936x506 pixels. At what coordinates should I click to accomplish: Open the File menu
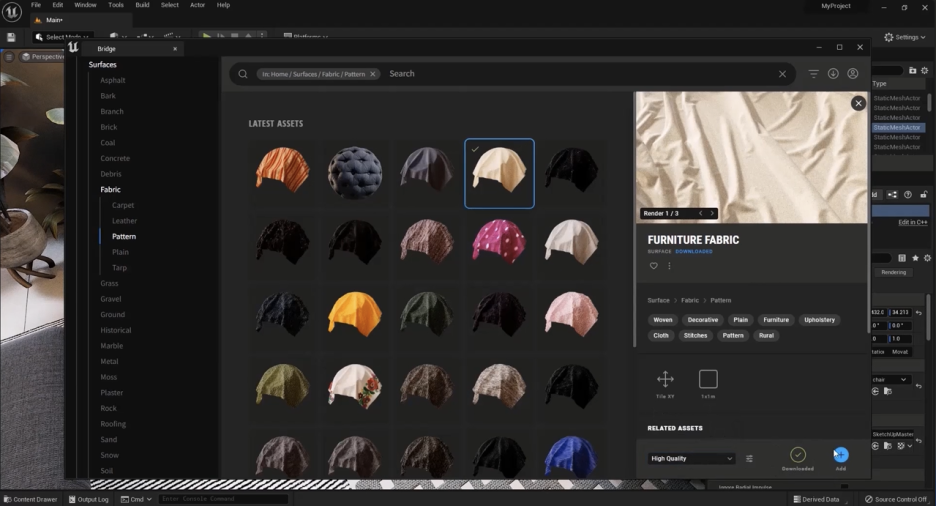pos(36,5)
